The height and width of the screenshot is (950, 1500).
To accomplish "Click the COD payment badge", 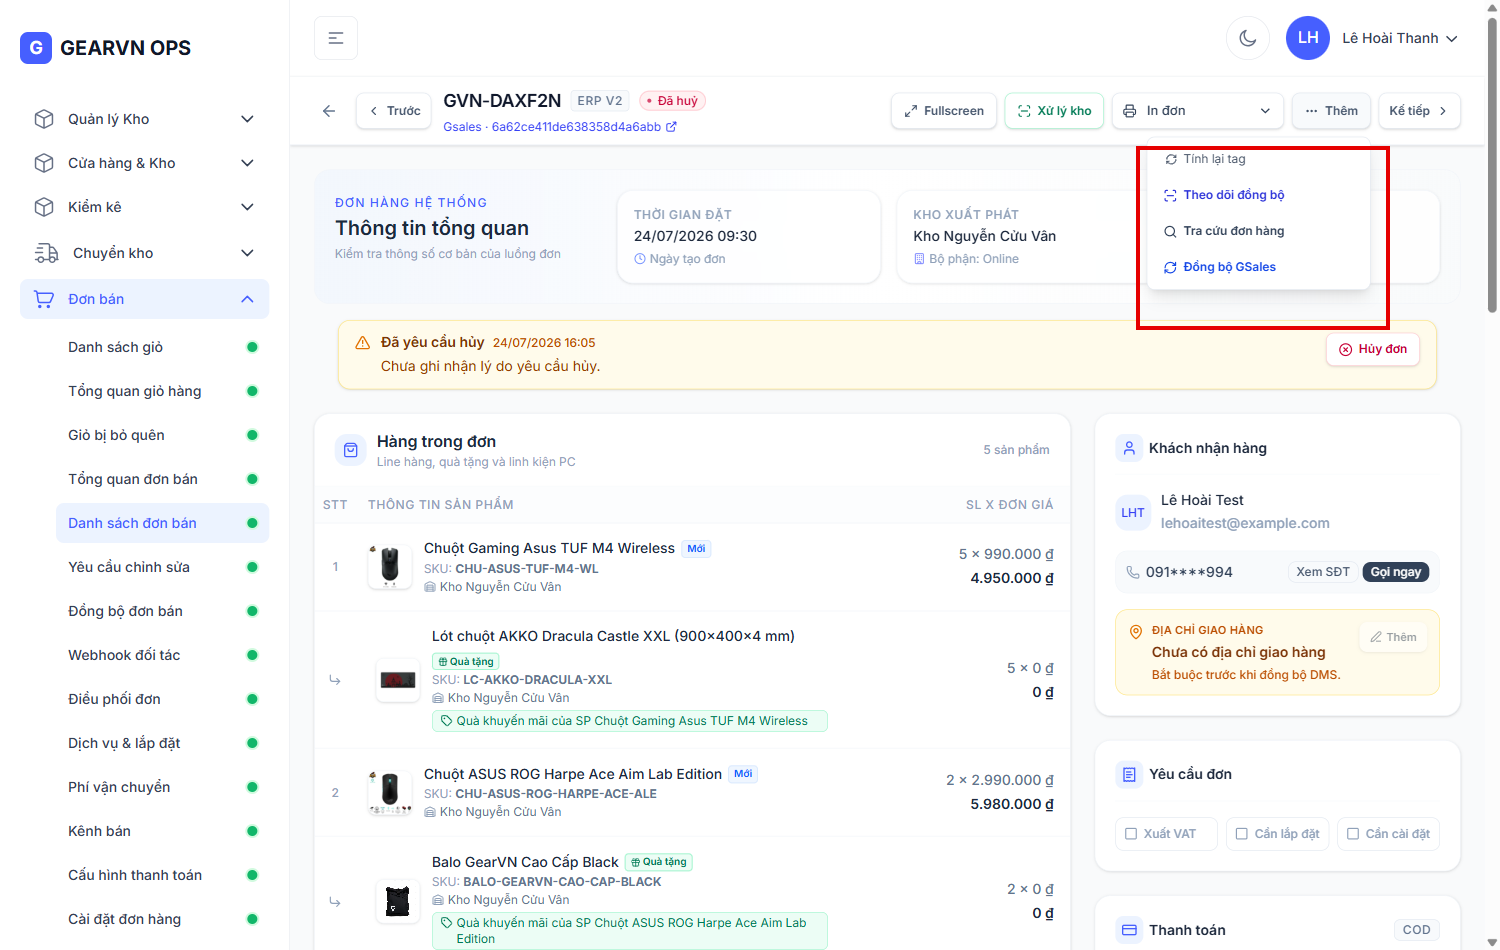I will pyautogui.click(x=1416, y=930).
